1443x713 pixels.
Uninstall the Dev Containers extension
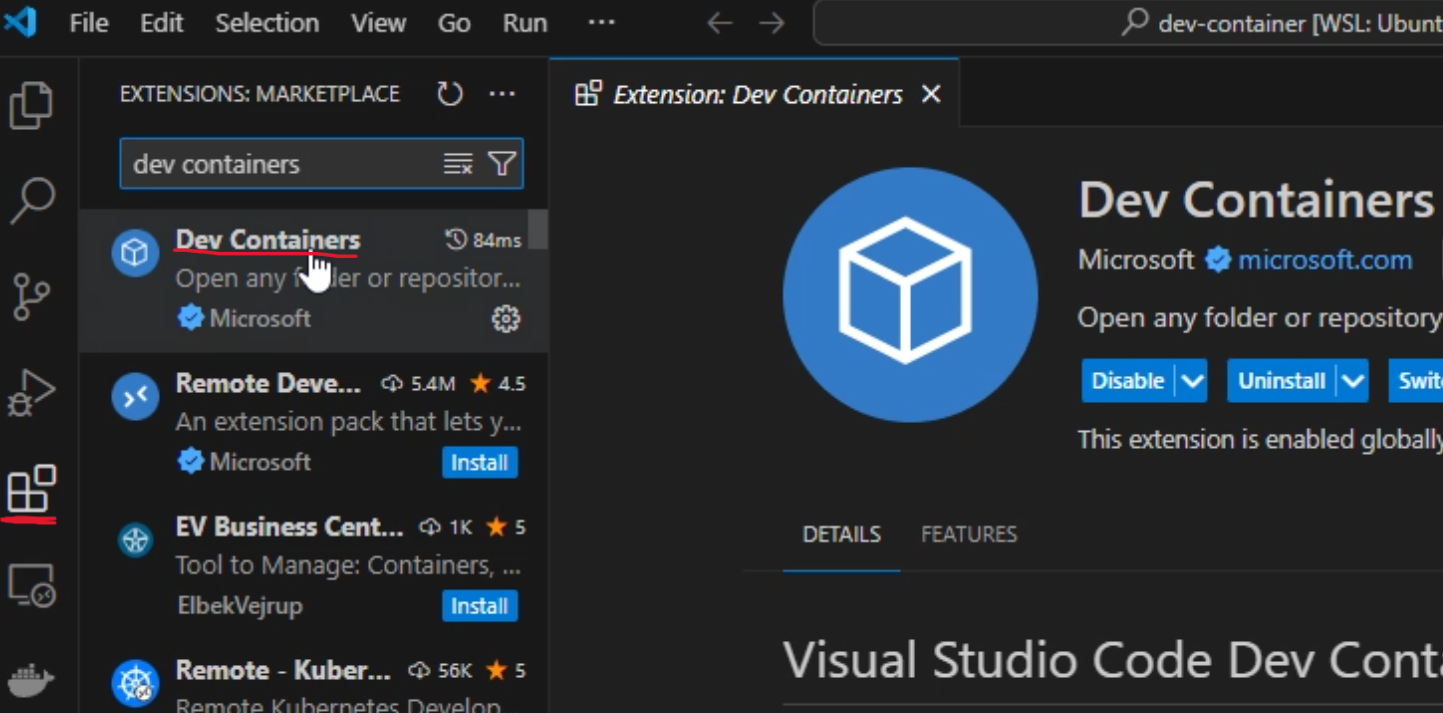[x=1282, y=381]
